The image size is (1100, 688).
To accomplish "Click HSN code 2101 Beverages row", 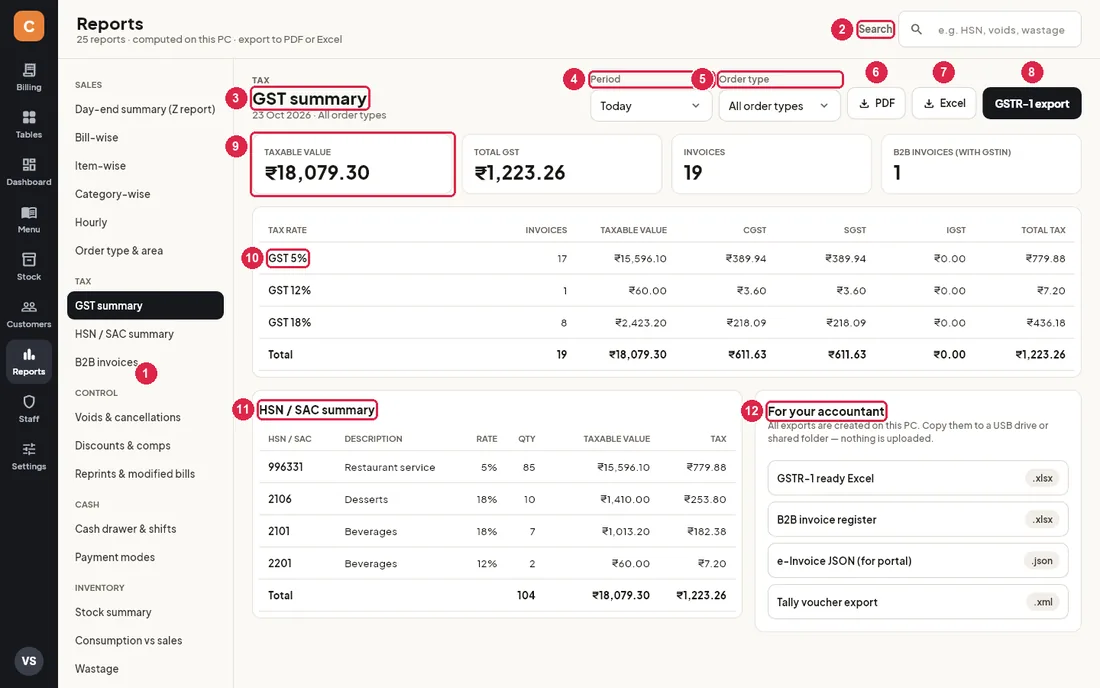I will [497, 532].
